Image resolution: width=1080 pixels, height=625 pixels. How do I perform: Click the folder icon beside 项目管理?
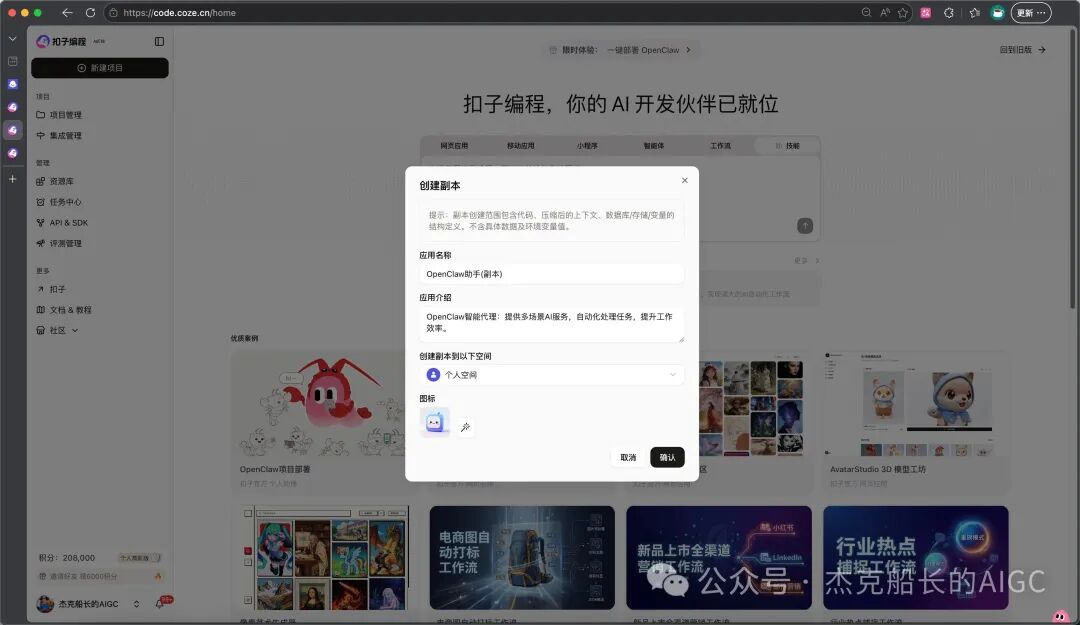tap(41, 115)
